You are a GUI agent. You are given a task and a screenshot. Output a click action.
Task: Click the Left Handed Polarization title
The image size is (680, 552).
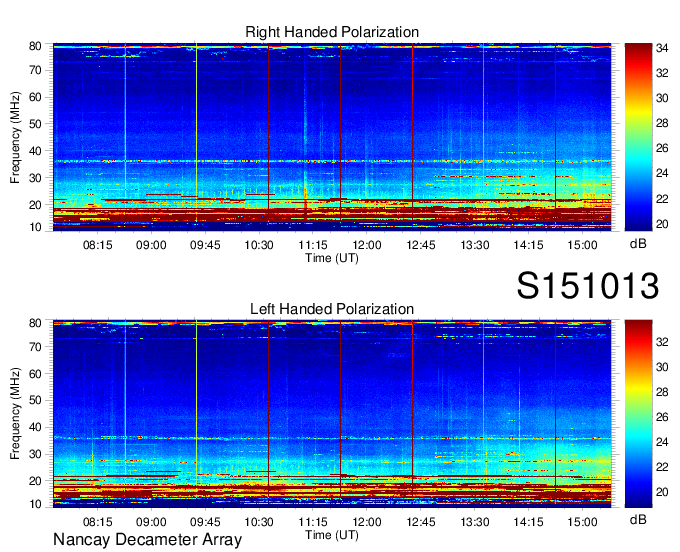(x=332, y=309)
